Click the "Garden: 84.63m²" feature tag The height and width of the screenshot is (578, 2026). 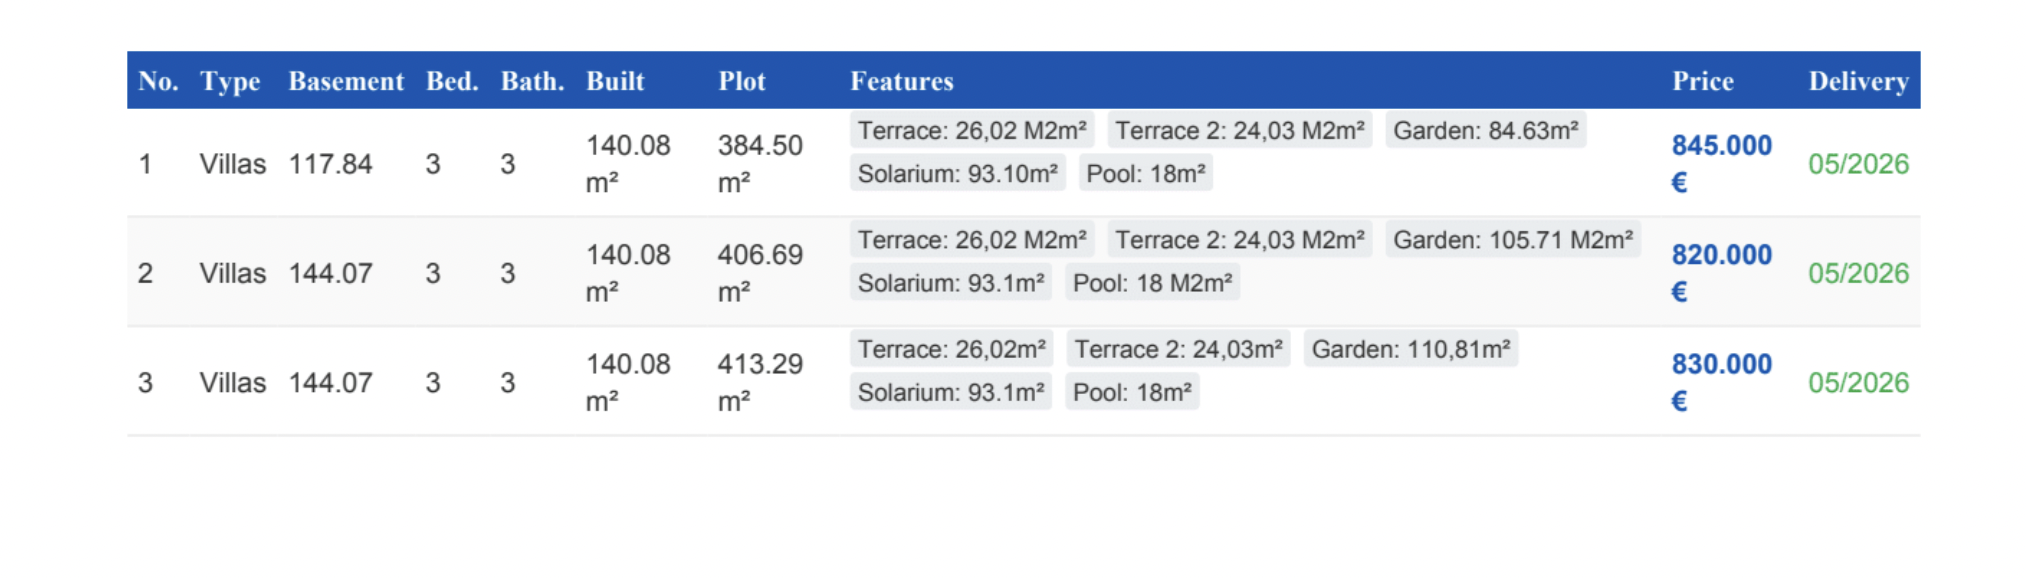click(1485, 131)
